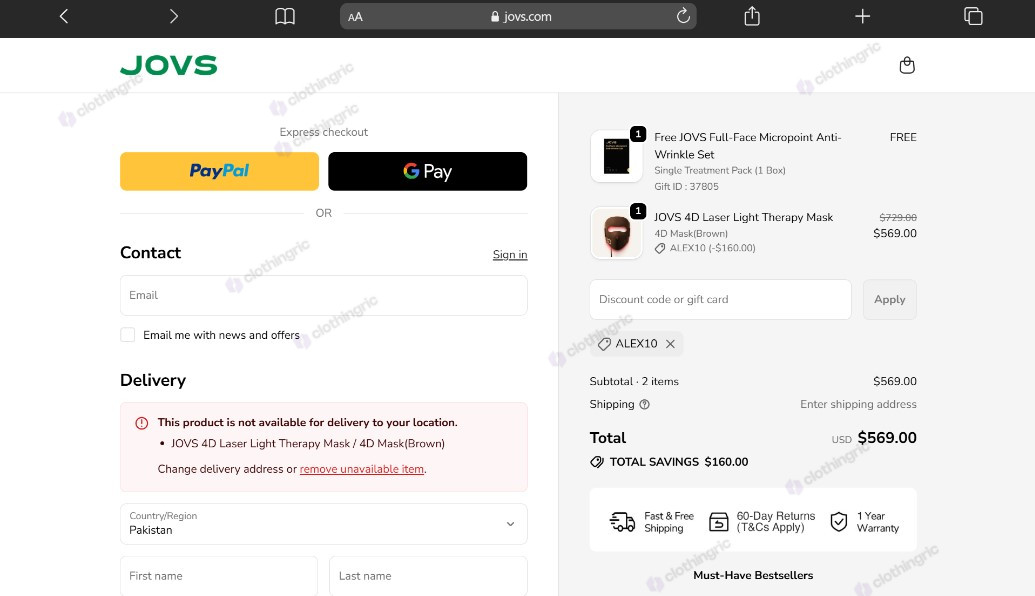Viewport: 1035px width, 596px height.
Task: Go forward with Safari's forward arrow
Action: (x=174, y=17)
